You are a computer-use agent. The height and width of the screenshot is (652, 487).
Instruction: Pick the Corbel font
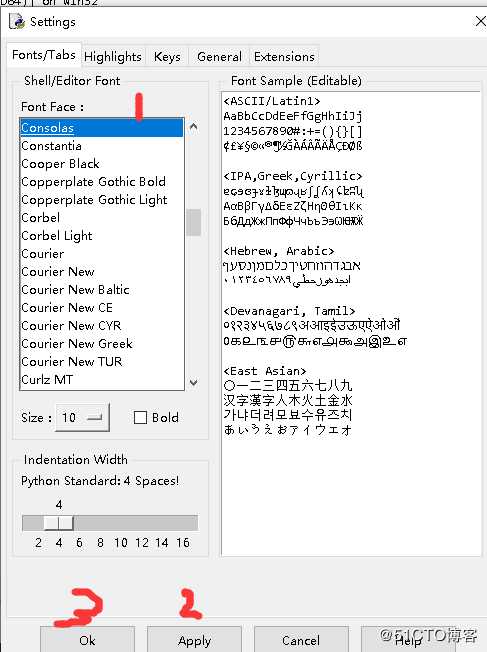101,217
